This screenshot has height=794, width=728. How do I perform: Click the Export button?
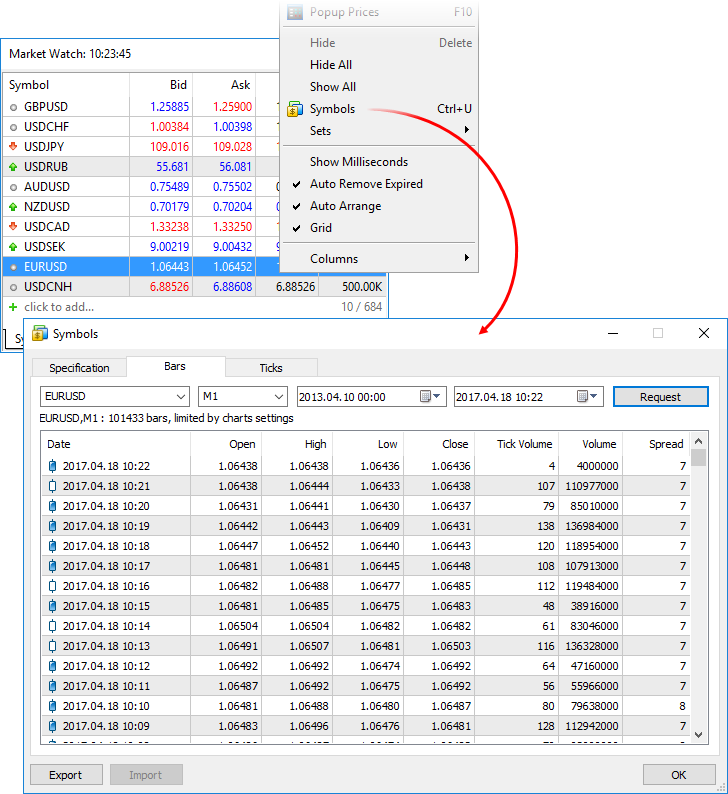[66, 775]
